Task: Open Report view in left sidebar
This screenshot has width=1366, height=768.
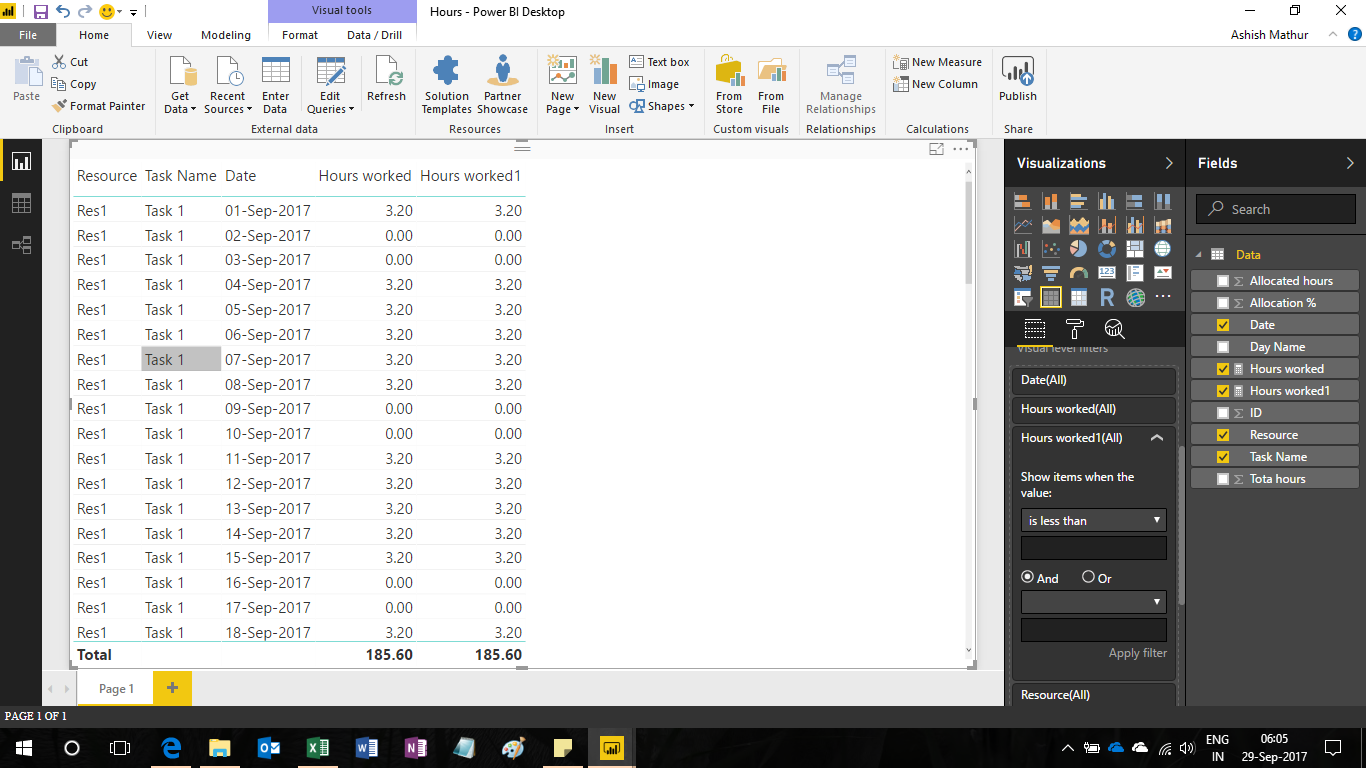Action: [x=21, y=161]
